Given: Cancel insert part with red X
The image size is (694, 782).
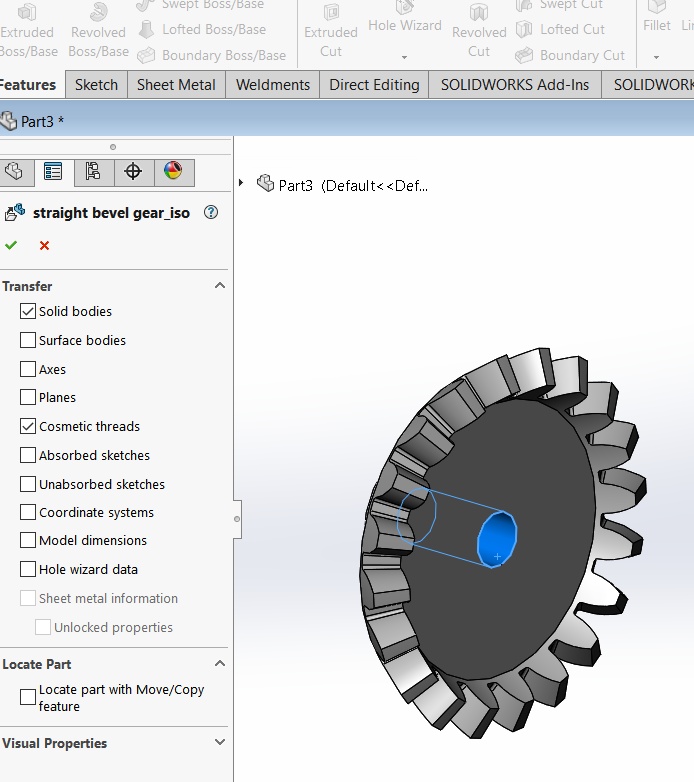Looking at the screenshot, I should tap(44, 245).
